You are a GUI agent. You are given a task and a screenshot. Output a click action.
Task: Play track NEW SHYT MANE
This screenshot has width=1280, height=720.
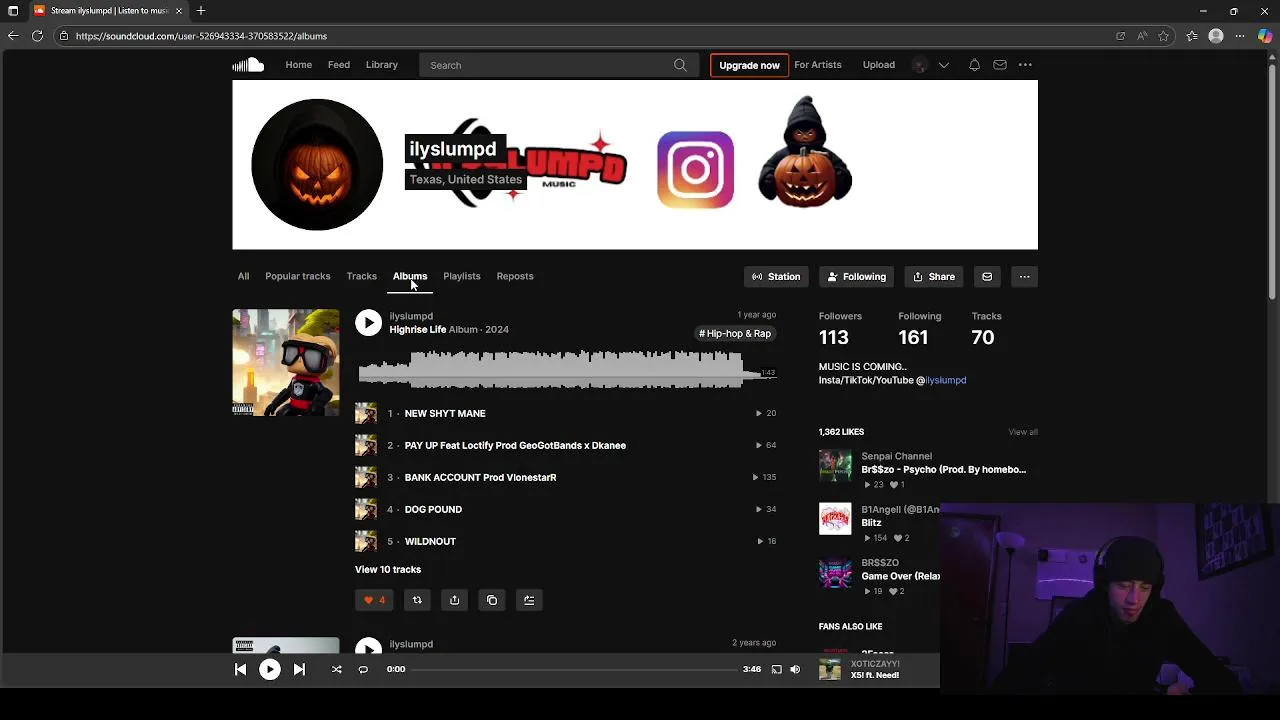click(445, 413)
